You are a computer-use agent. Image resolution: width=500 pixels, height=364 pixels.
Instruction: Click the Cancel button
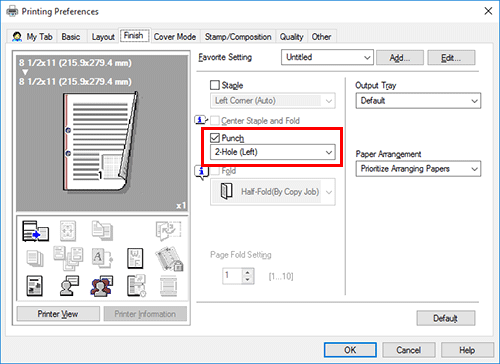pos(409,350)
